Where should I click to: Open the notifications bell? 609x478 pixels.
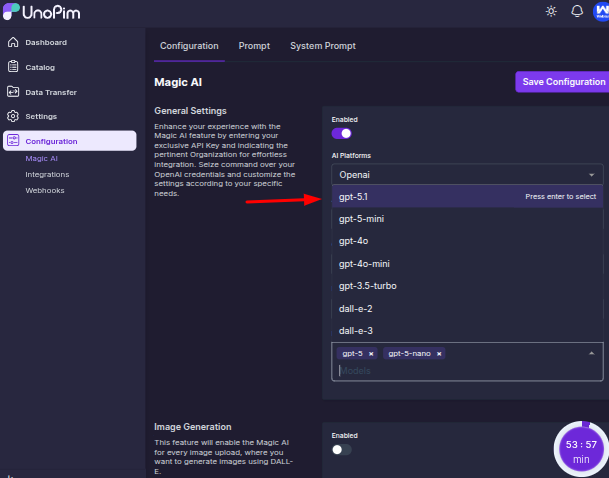point(577,11)
